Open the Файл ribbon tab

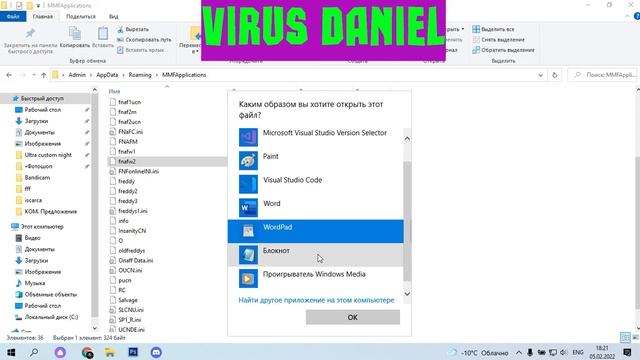(13, 16)
